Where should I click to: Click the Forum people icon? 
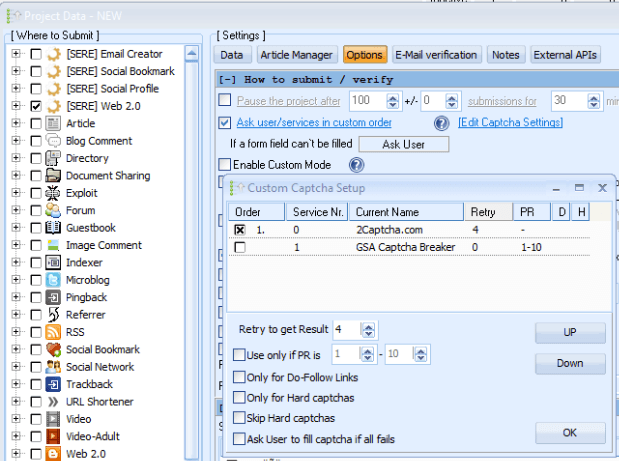click(53, 210)
